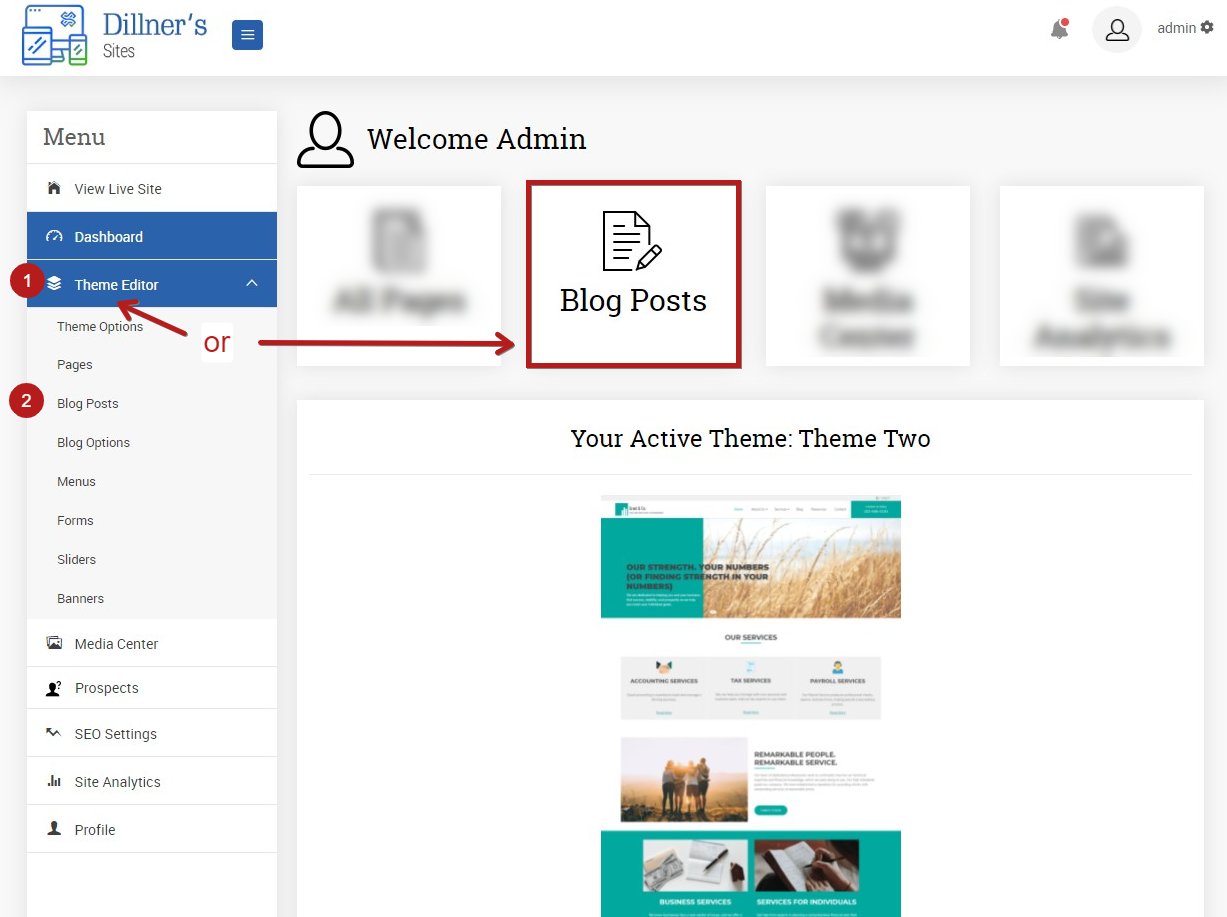This screenshot has width=1227, height=917.
Task: Click the Dashboard gauge icon
Action: click(54, 237)
